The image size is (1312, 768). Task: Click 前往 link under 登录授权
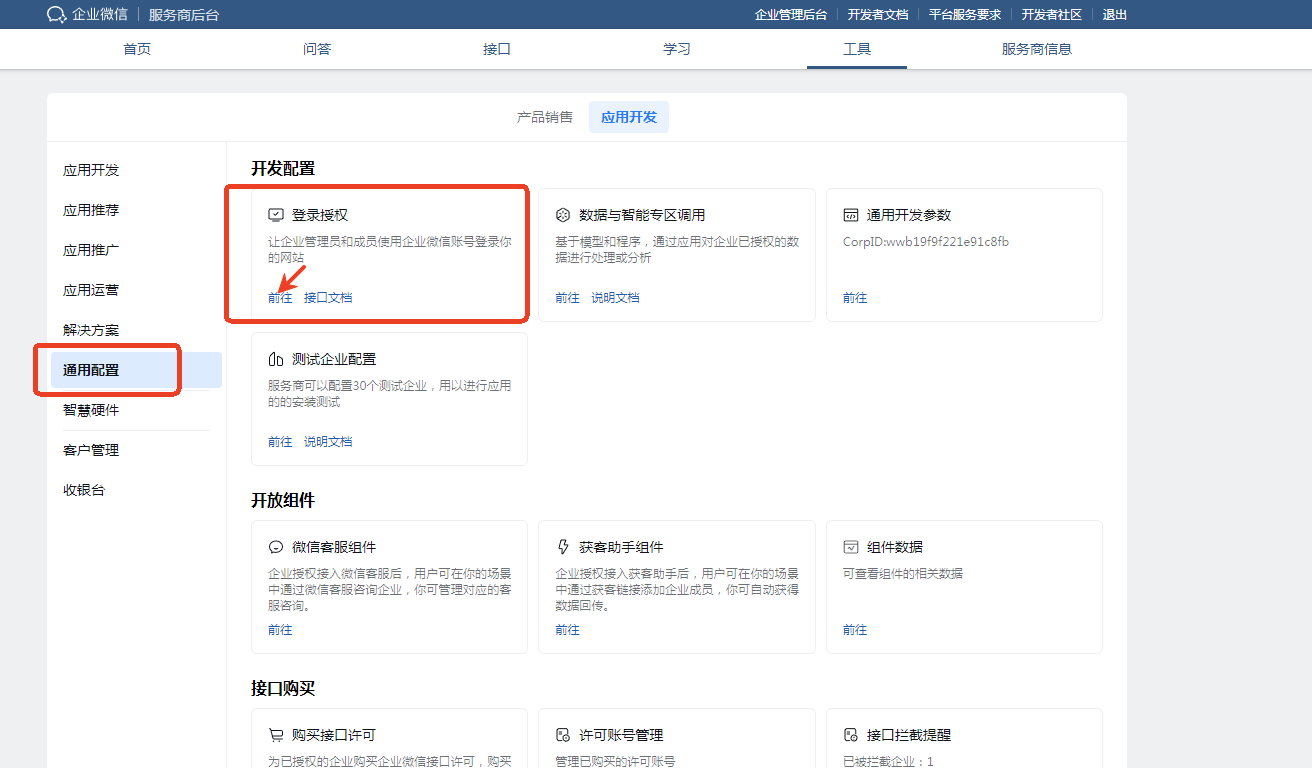coord(280,298)
